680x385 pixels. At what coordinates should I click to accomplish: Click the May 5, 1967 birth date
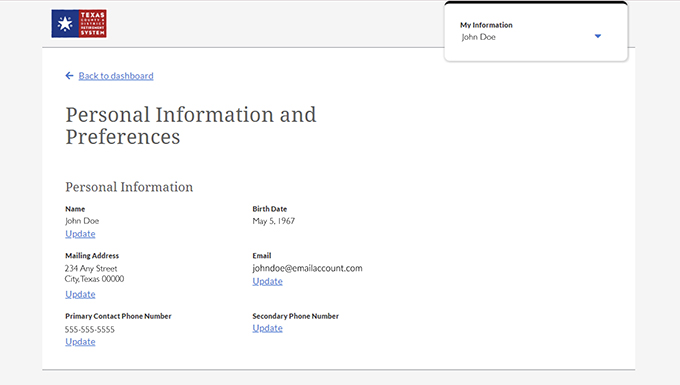coord(274,221)
